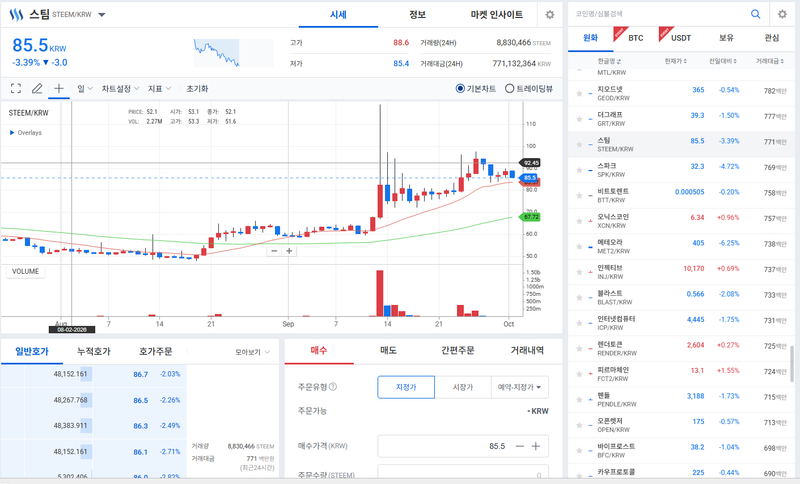Sort list by 거래대금 column

770,61
